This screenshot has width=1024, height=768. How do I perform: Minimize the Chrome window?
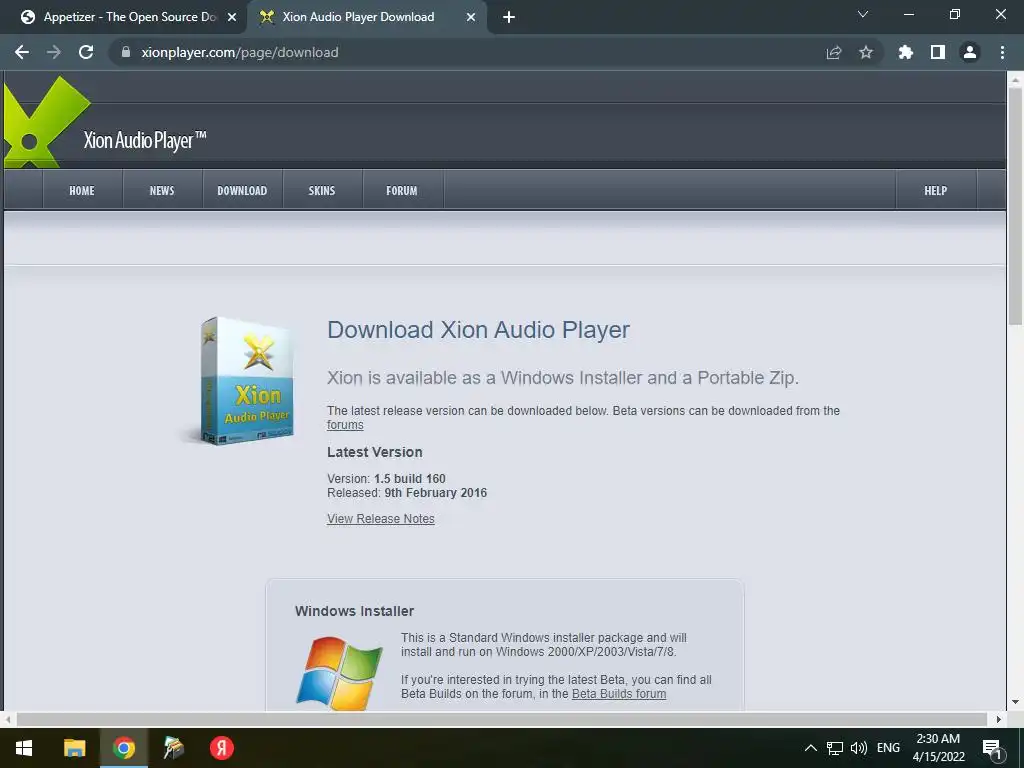908,14
